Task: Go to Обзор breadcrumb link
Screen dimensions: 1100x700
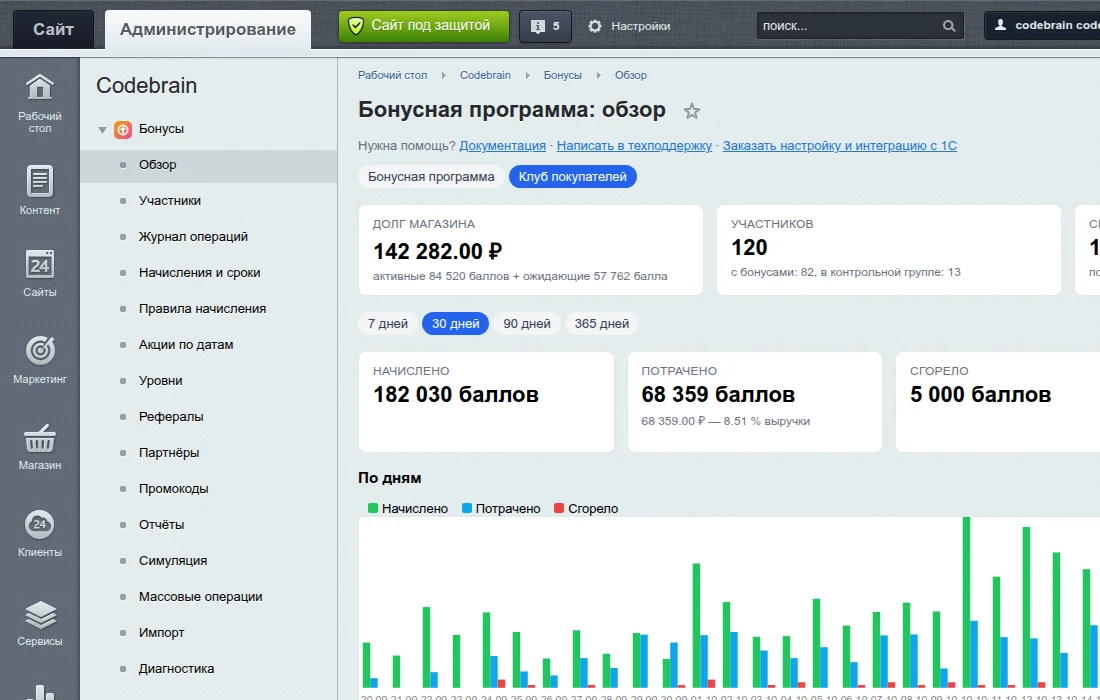Action: tap(631, 75)
